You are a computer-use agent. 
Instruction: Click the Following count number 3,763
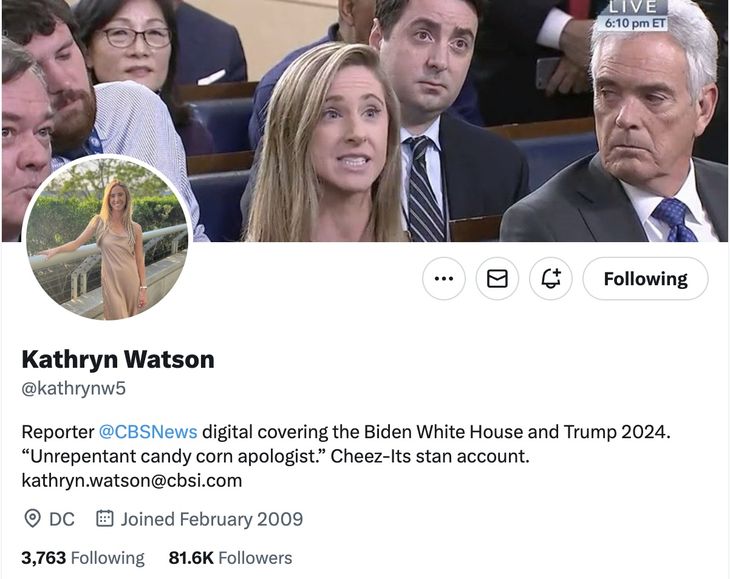44,558
